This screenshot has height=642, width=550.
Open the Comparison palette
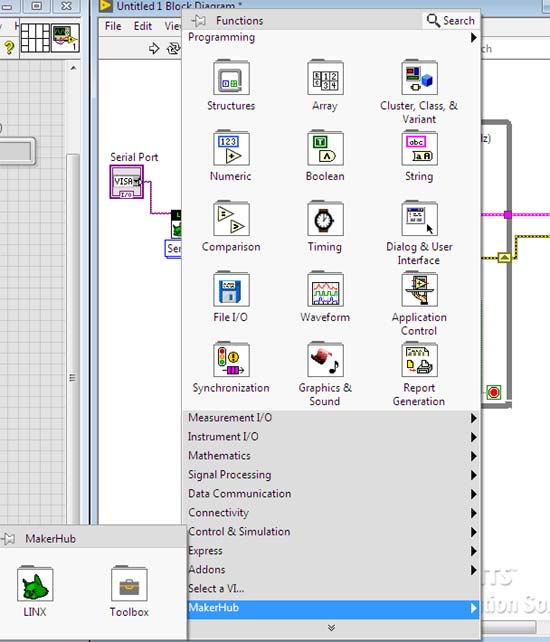pos(231,219)
